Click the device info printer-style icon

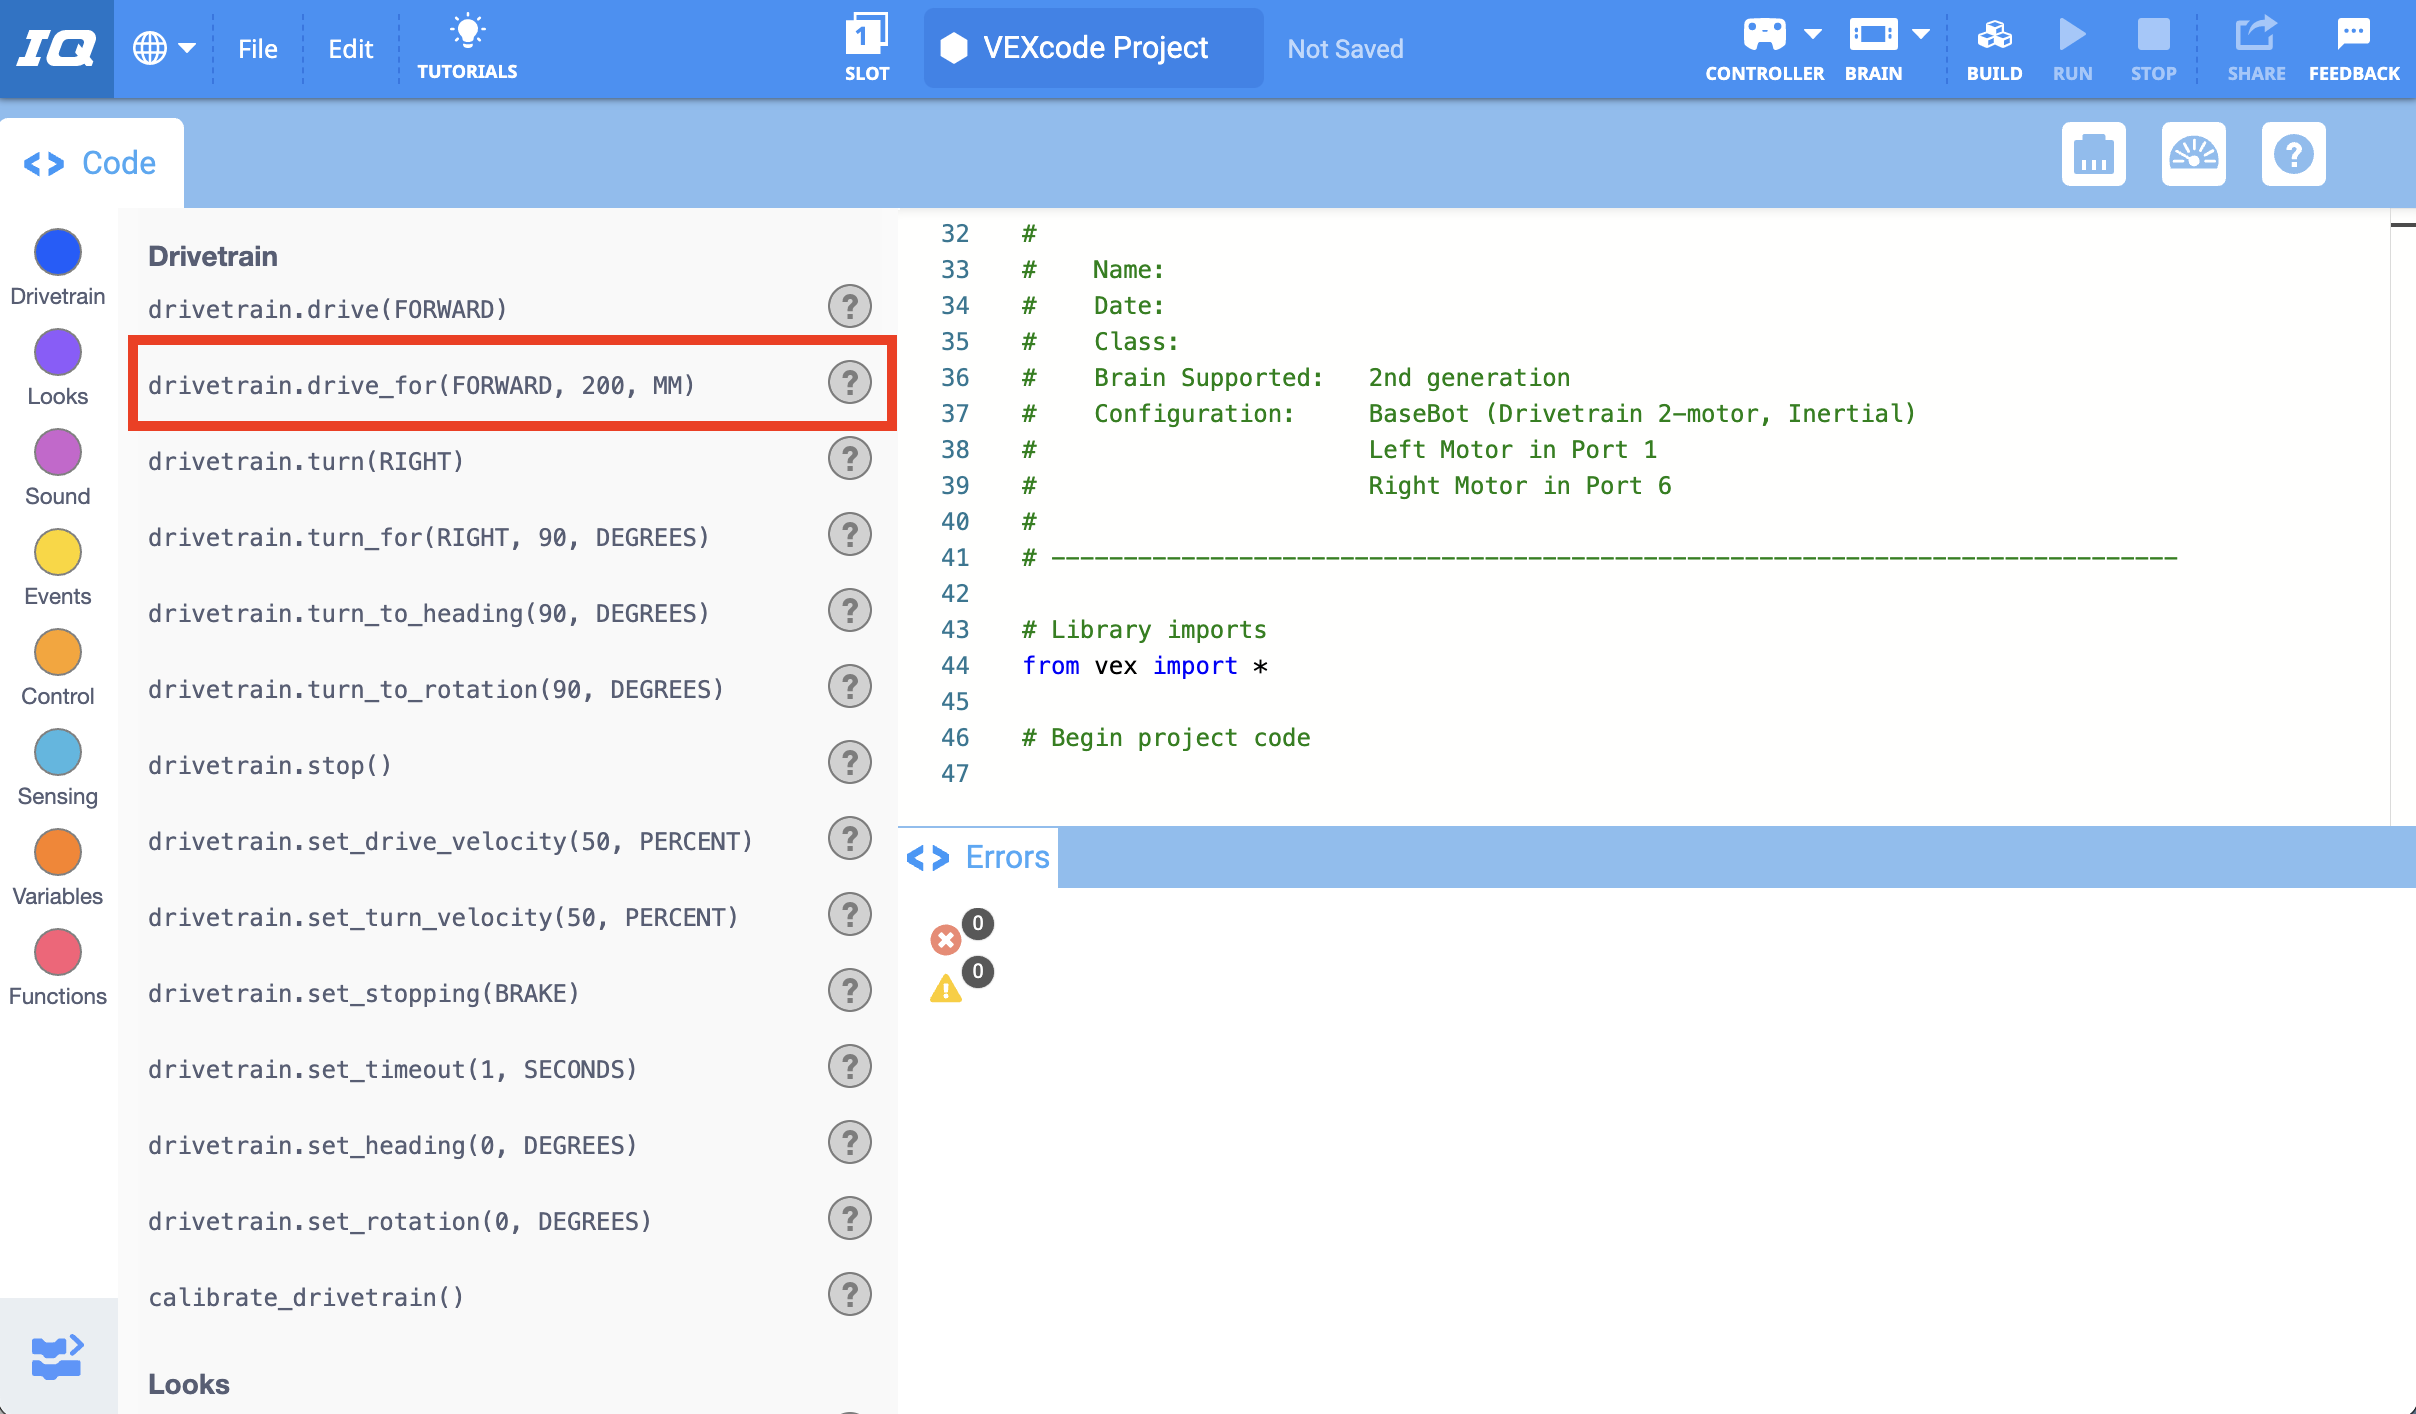tap(2094, 154)
